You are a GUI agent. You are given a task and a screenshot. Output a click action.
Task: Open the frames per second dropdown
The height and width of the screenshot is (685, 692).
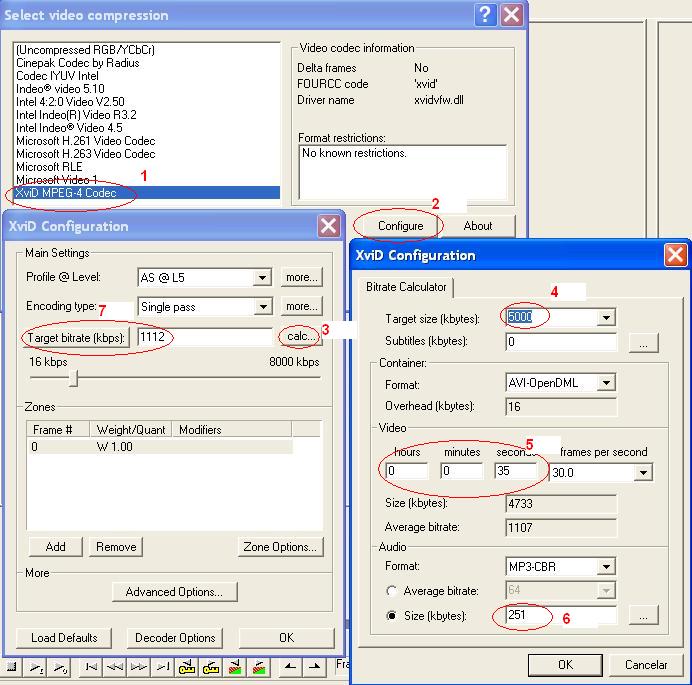pos(643,473)
